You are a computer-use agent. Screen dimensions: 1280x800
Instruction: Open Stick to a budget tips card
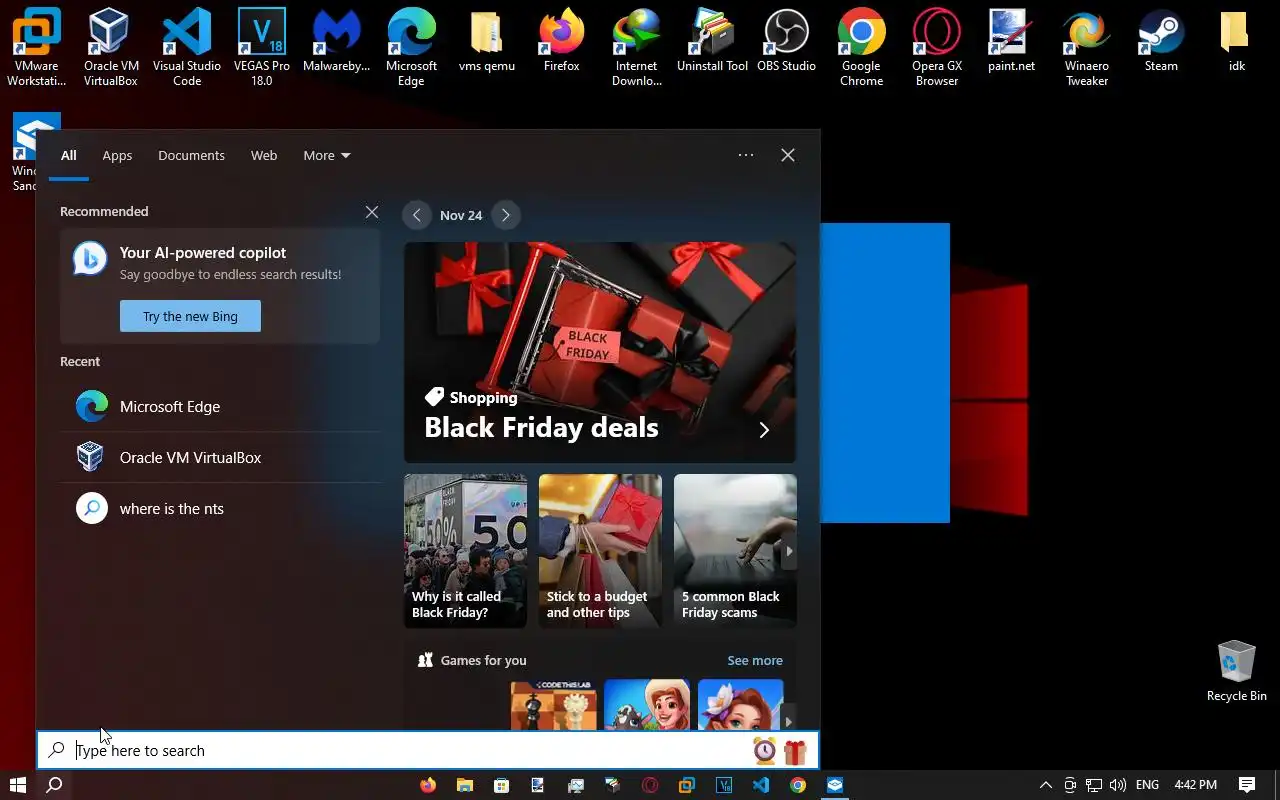[x=600, y=551]
